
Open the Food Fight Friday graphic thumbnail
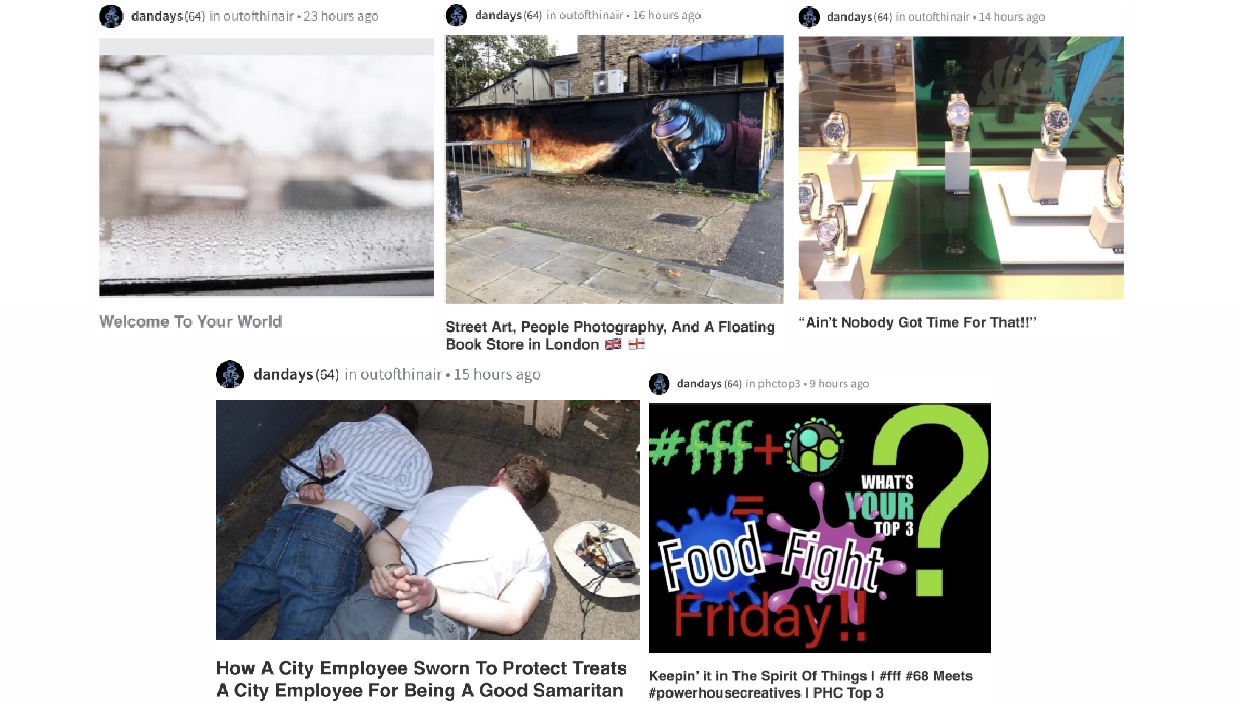tap(820, 528)
